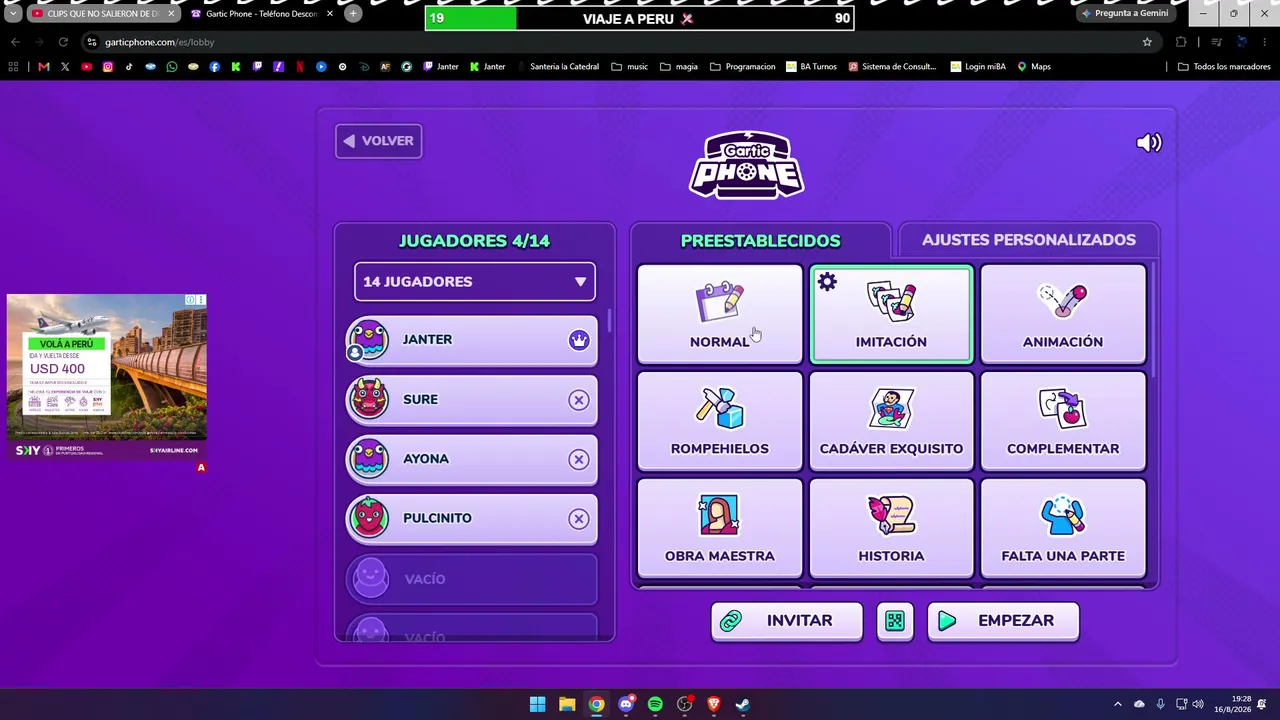The image size is (1280, 720).
Task: Switch to the AJUSTES PERSONALIZADOS tab
Action: click(1029, 240)
